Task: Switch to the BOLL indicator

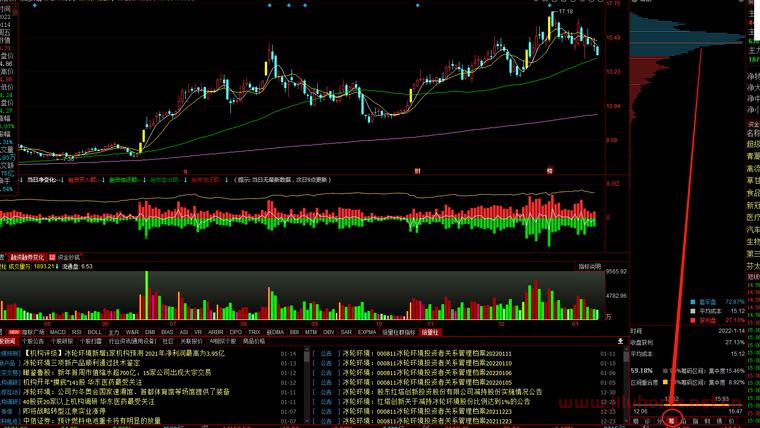Action: (x=94, y=331)
